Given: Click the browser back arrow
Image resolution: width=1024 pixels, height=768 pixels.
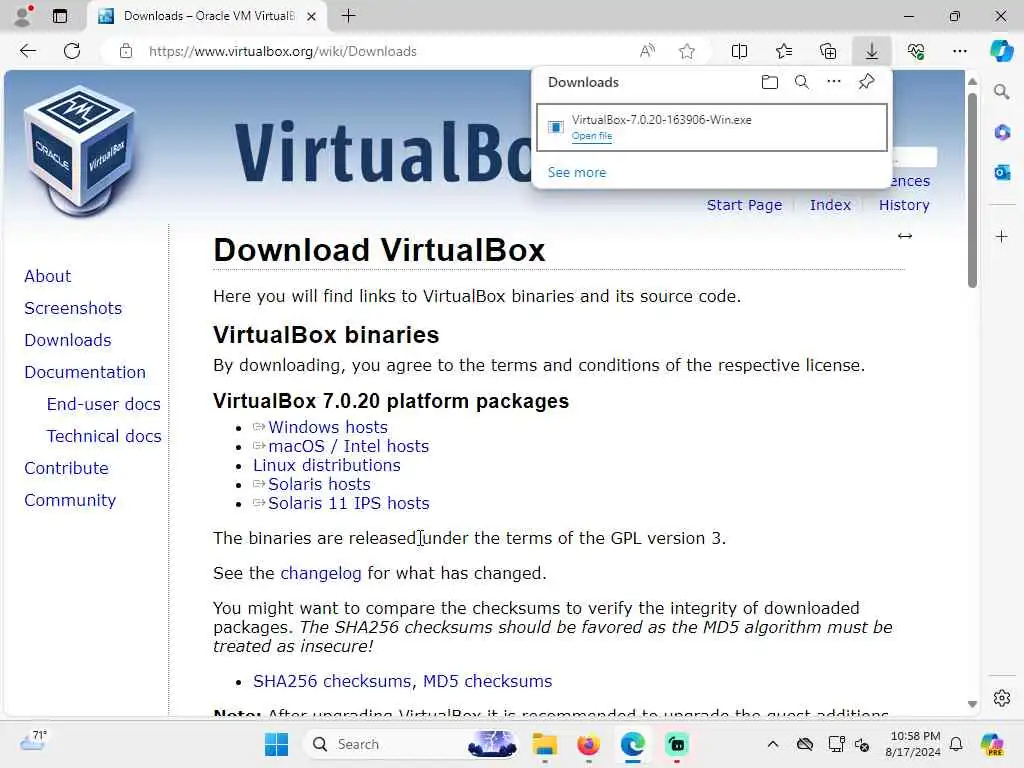Looking at the screenshot, I should pos(27,51).
